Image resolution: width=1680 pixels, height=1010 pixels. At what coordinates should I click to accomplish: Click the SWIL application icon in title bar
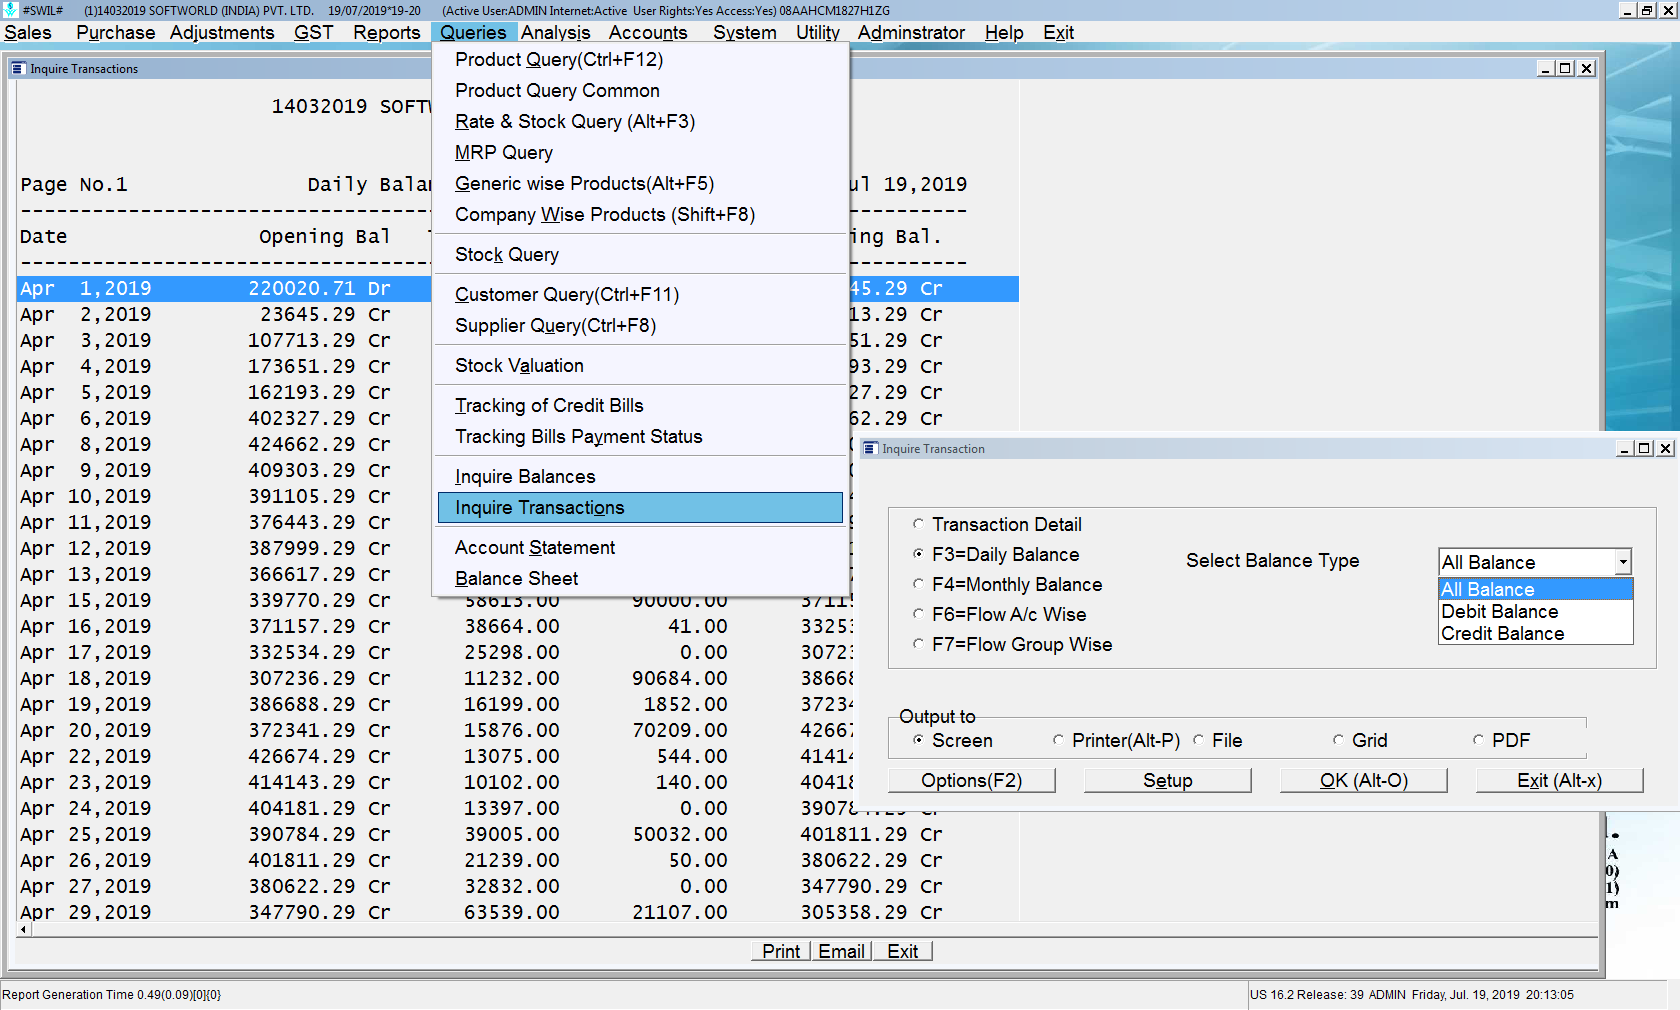click(x=10, y=10)
